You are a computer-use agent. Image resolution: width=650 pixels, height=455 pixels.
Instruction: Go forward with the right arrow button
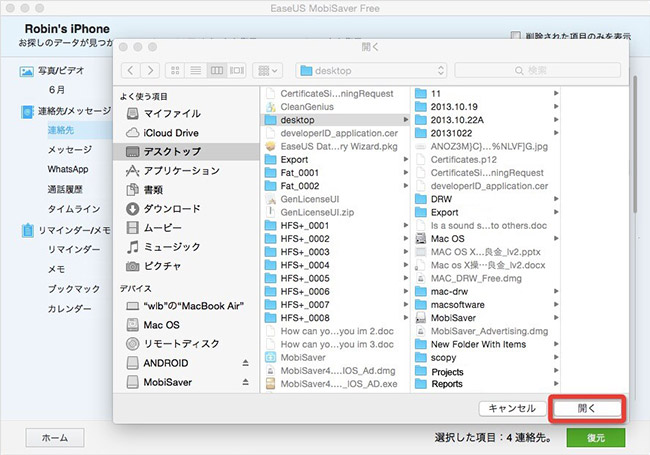150,70
